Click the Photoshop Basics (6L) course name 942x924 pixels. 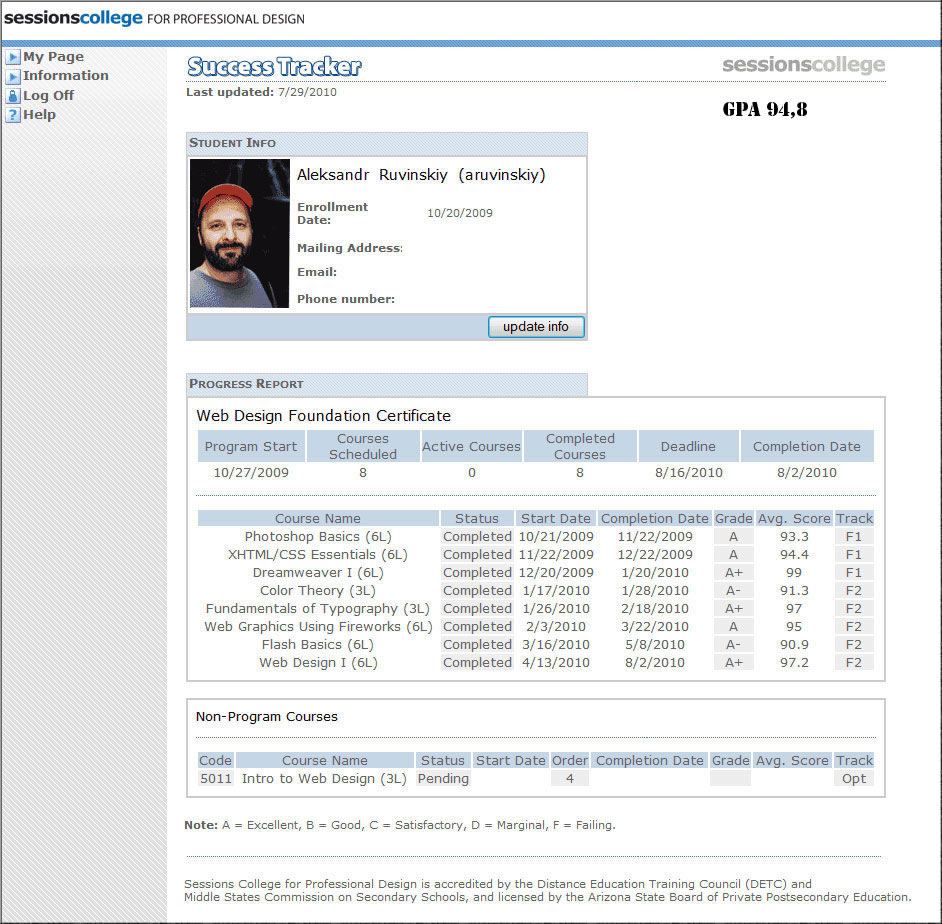coord(318,537)
